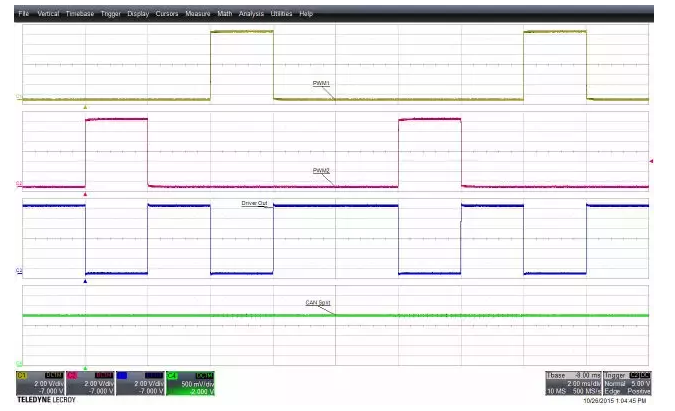Click the green trigger-time marker under CAN Split grid

point(85,368)
